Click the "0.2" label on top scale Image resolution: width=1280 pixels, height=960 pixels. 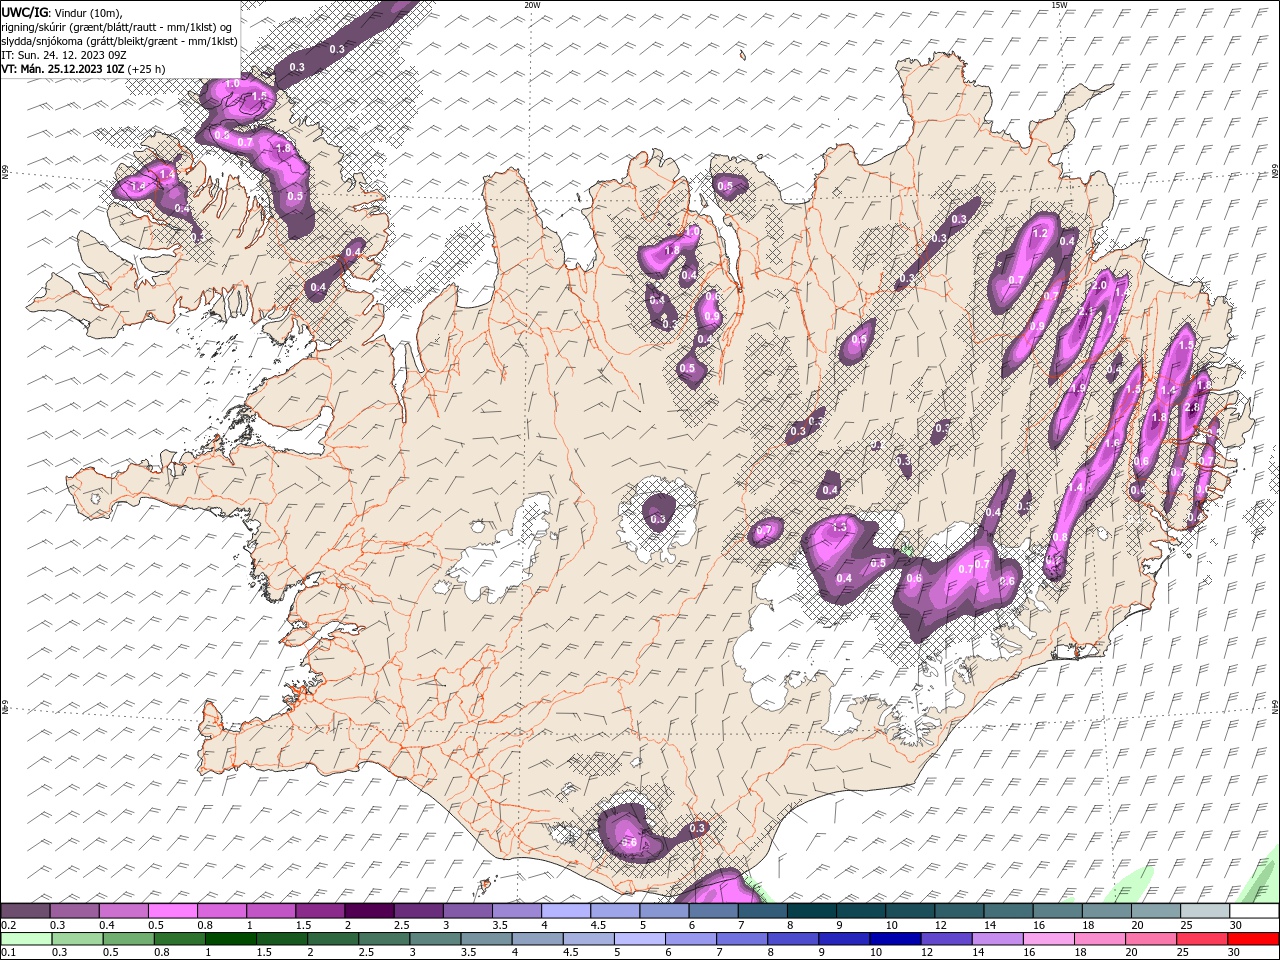coord(8,925)
